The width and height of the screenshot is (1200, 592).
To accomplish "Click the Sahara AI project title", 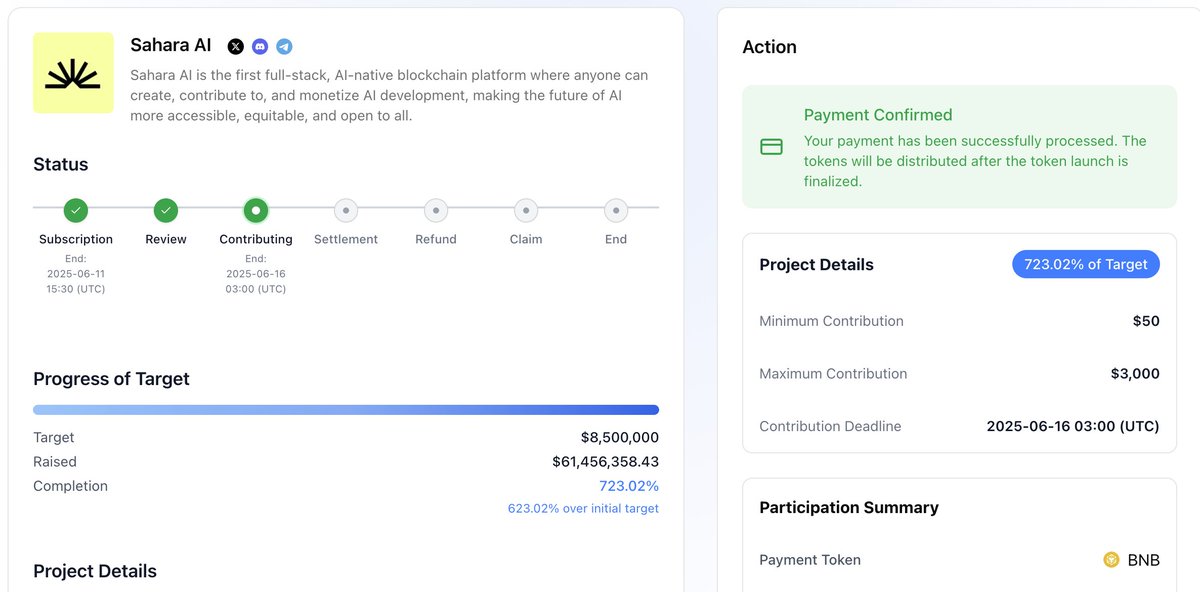I will click(170, 45).
